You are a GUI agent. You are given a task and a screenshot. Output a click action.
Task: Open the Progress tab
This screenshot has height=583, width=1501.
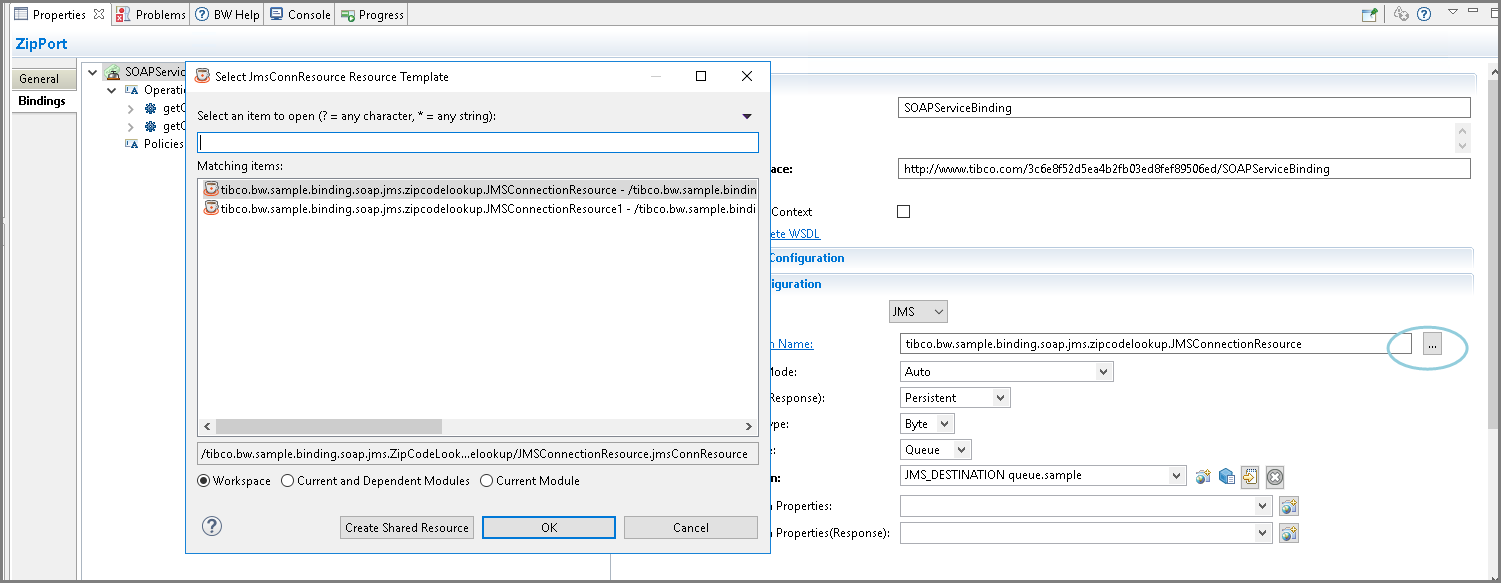372,15
